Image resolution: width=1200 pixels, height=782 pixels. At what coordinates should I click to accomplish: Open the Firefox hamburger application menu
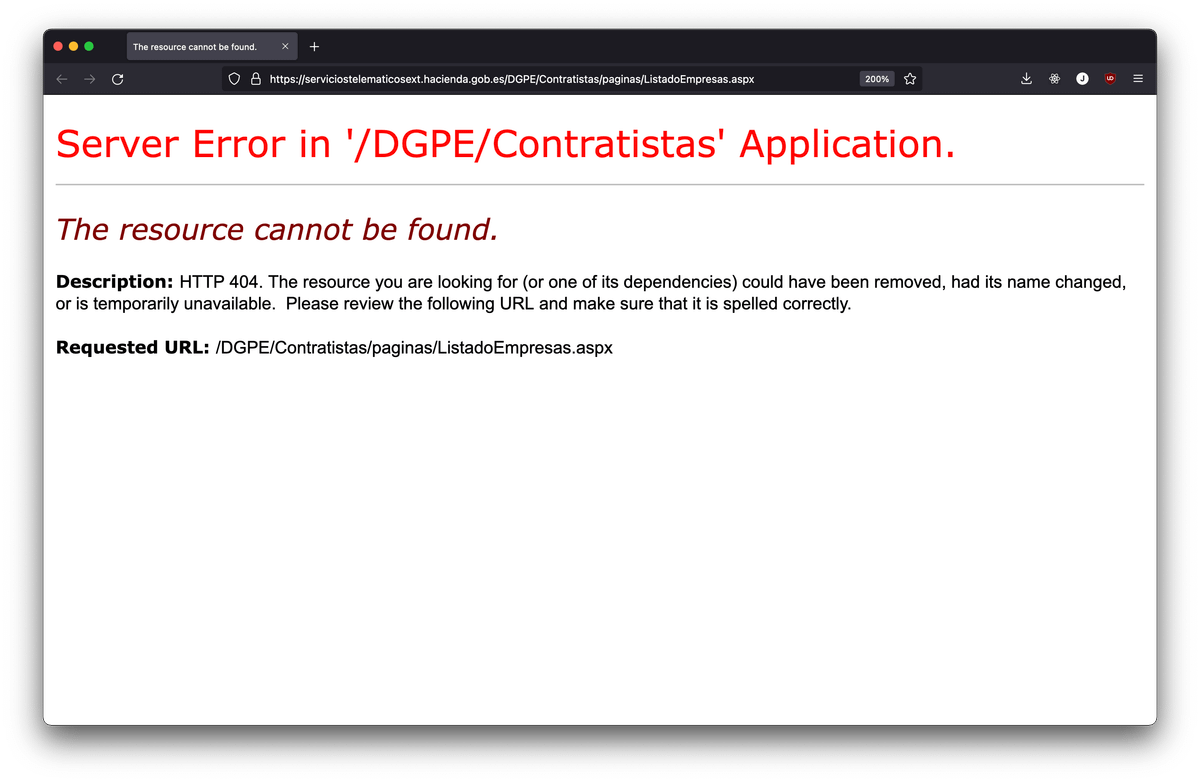click(x=1138, y=79)
